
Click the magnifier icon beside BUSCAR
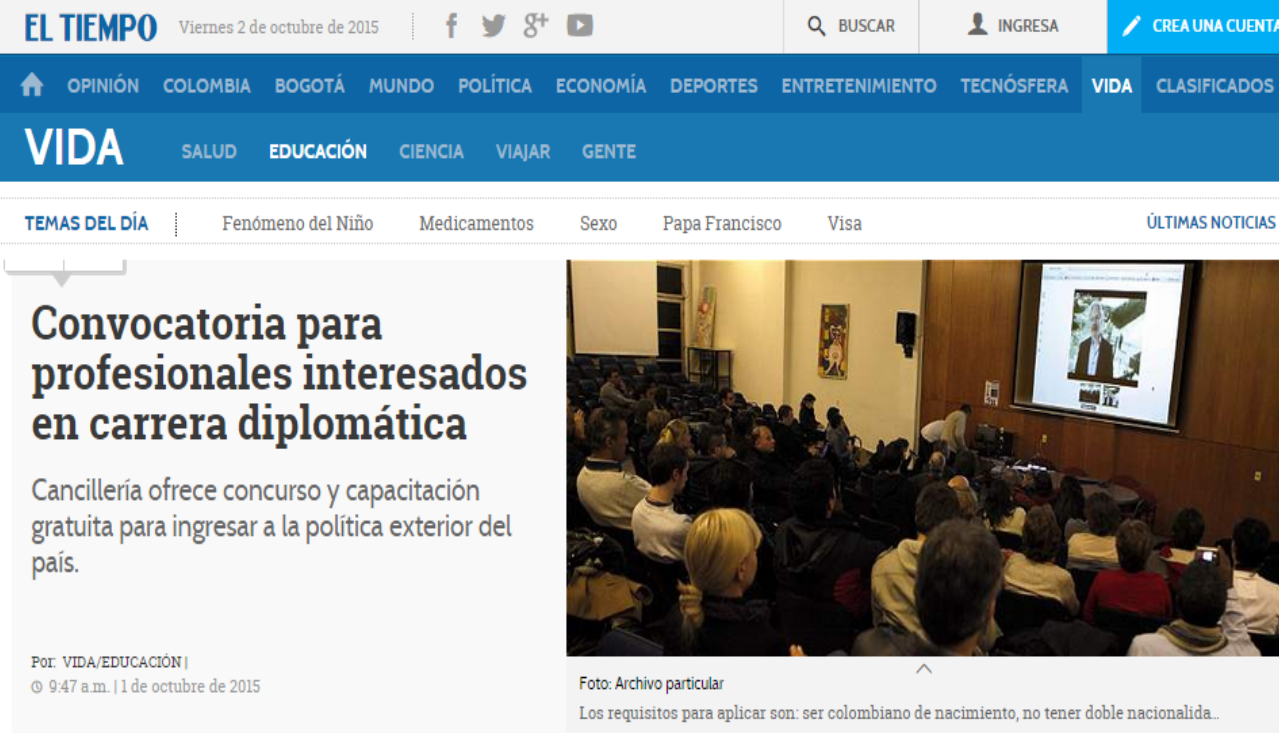point(817,27)
